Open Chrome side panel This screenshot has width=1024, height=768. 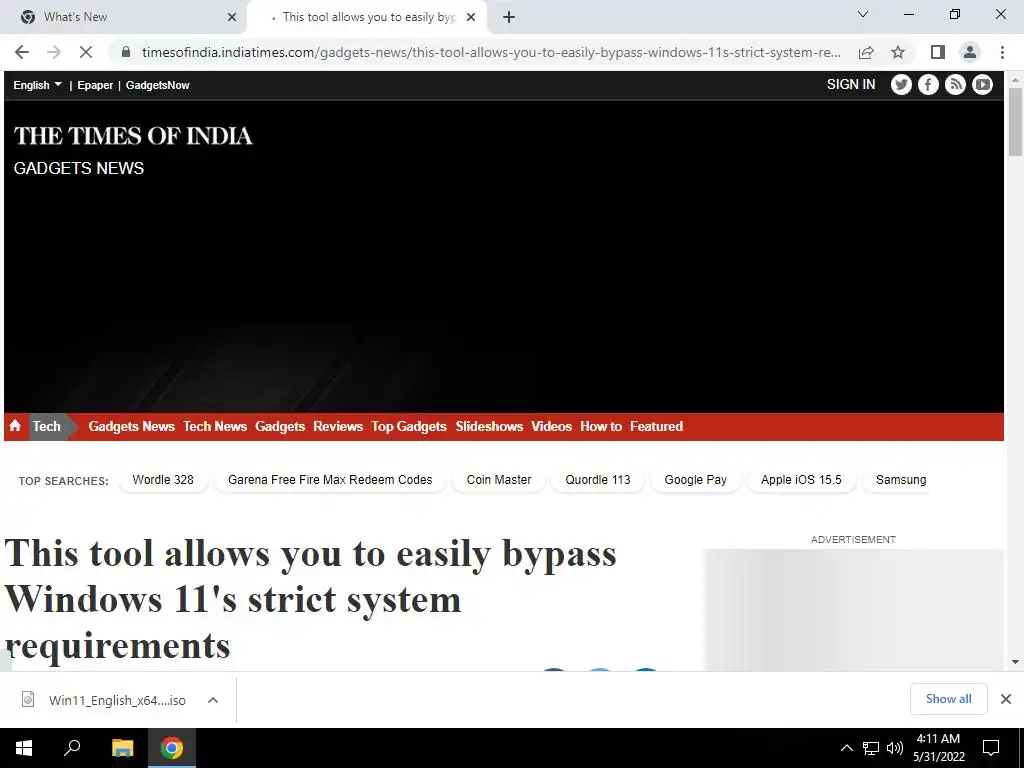coord(938,52)
